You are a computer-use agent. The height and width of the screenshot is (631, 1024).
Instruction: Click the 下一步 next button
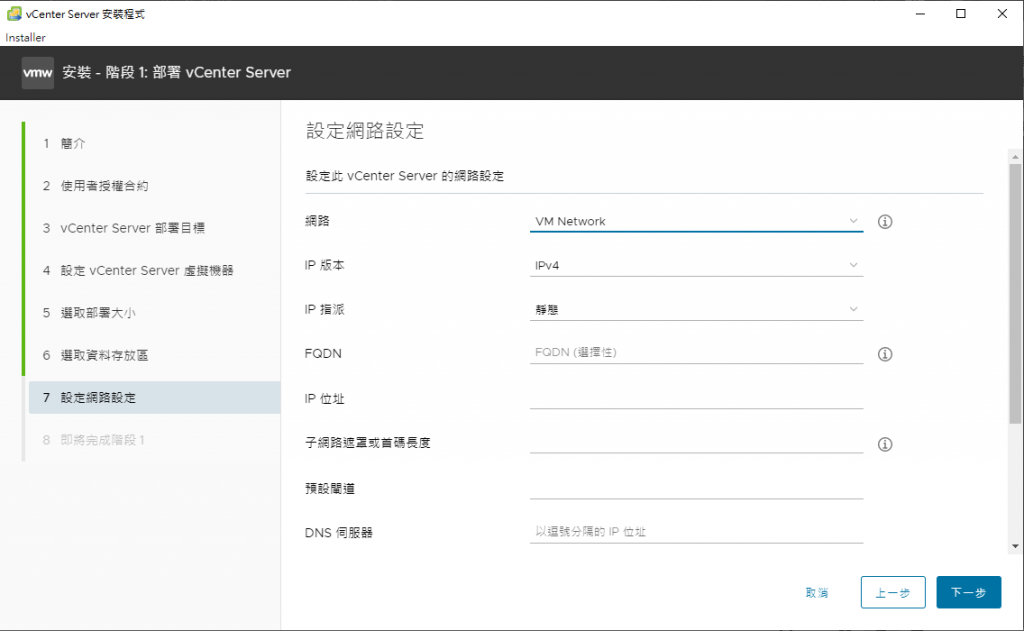pyautogui.click(x=968, y=592)
